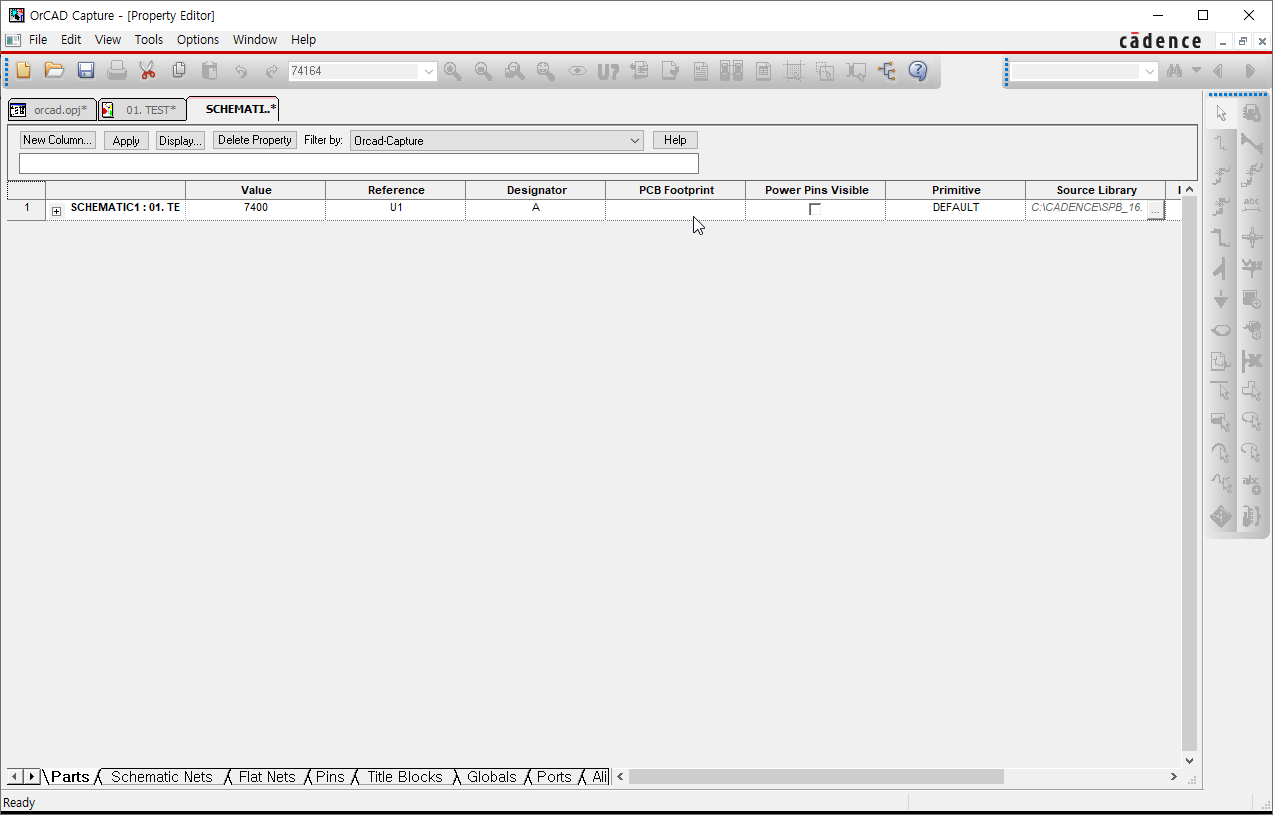
Task: Select the Title Blocks tab
Action: point(405,777)
